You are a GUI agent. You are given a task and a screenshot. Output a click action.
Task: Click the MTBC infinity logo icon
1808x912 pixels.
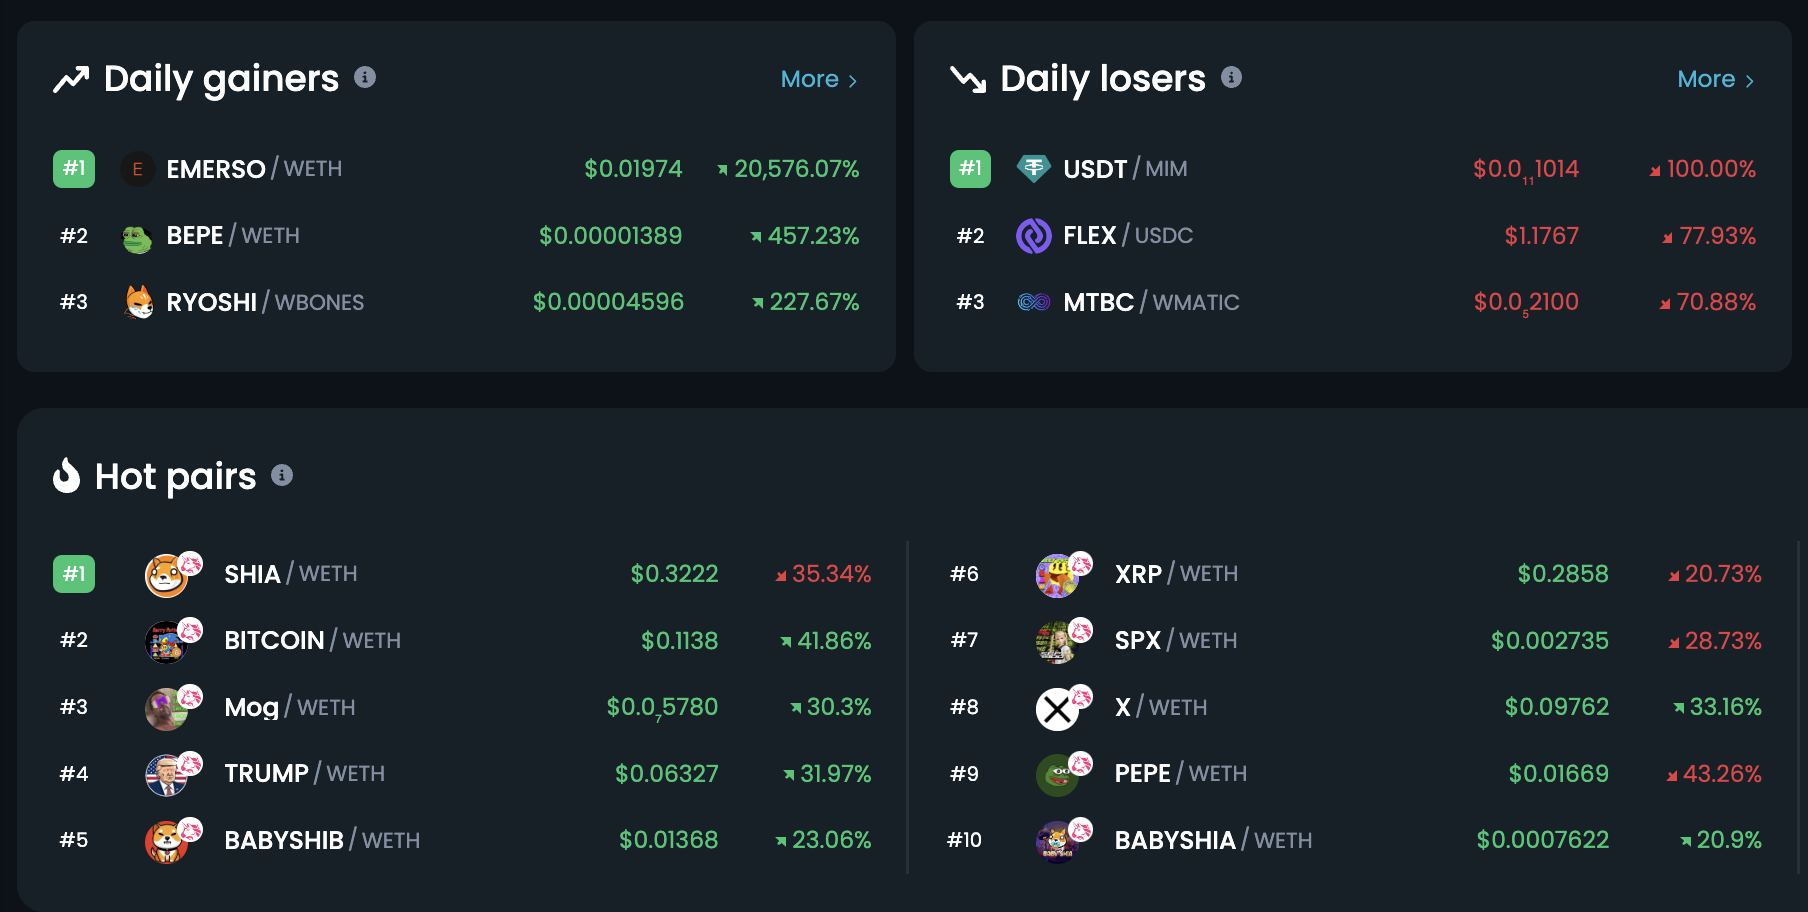click(1033, 302)
